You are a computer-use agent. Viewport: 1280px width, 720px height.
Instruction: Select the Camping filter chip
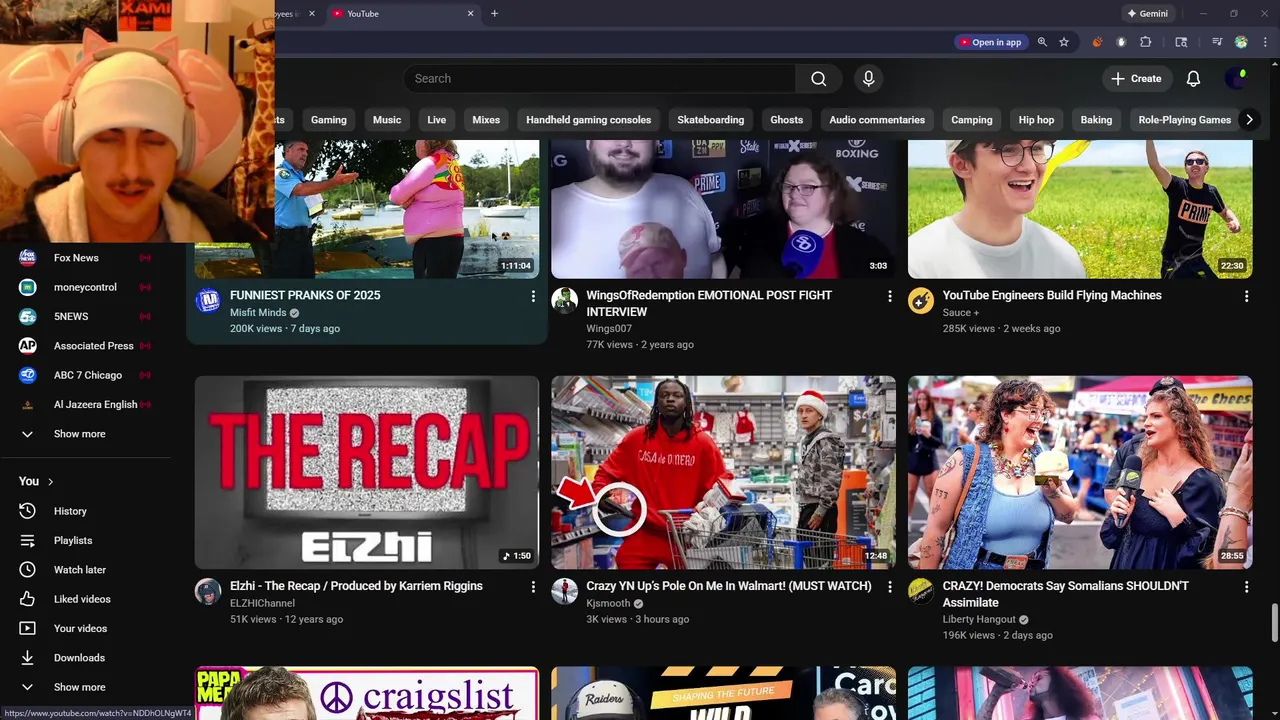coord(971,120)
